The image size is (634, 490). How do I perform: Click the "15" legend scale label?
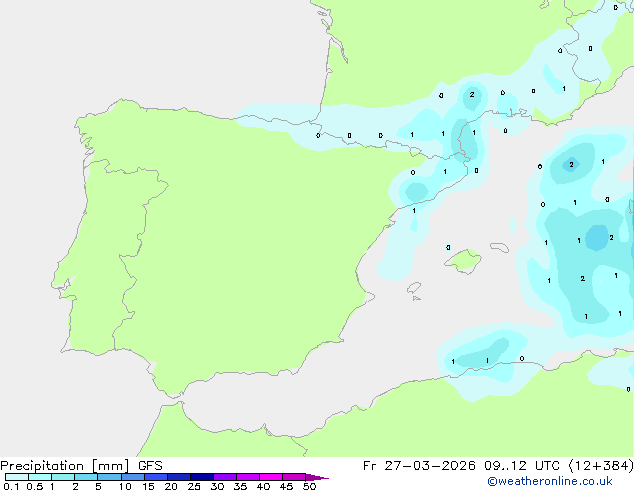pos(148,486)
